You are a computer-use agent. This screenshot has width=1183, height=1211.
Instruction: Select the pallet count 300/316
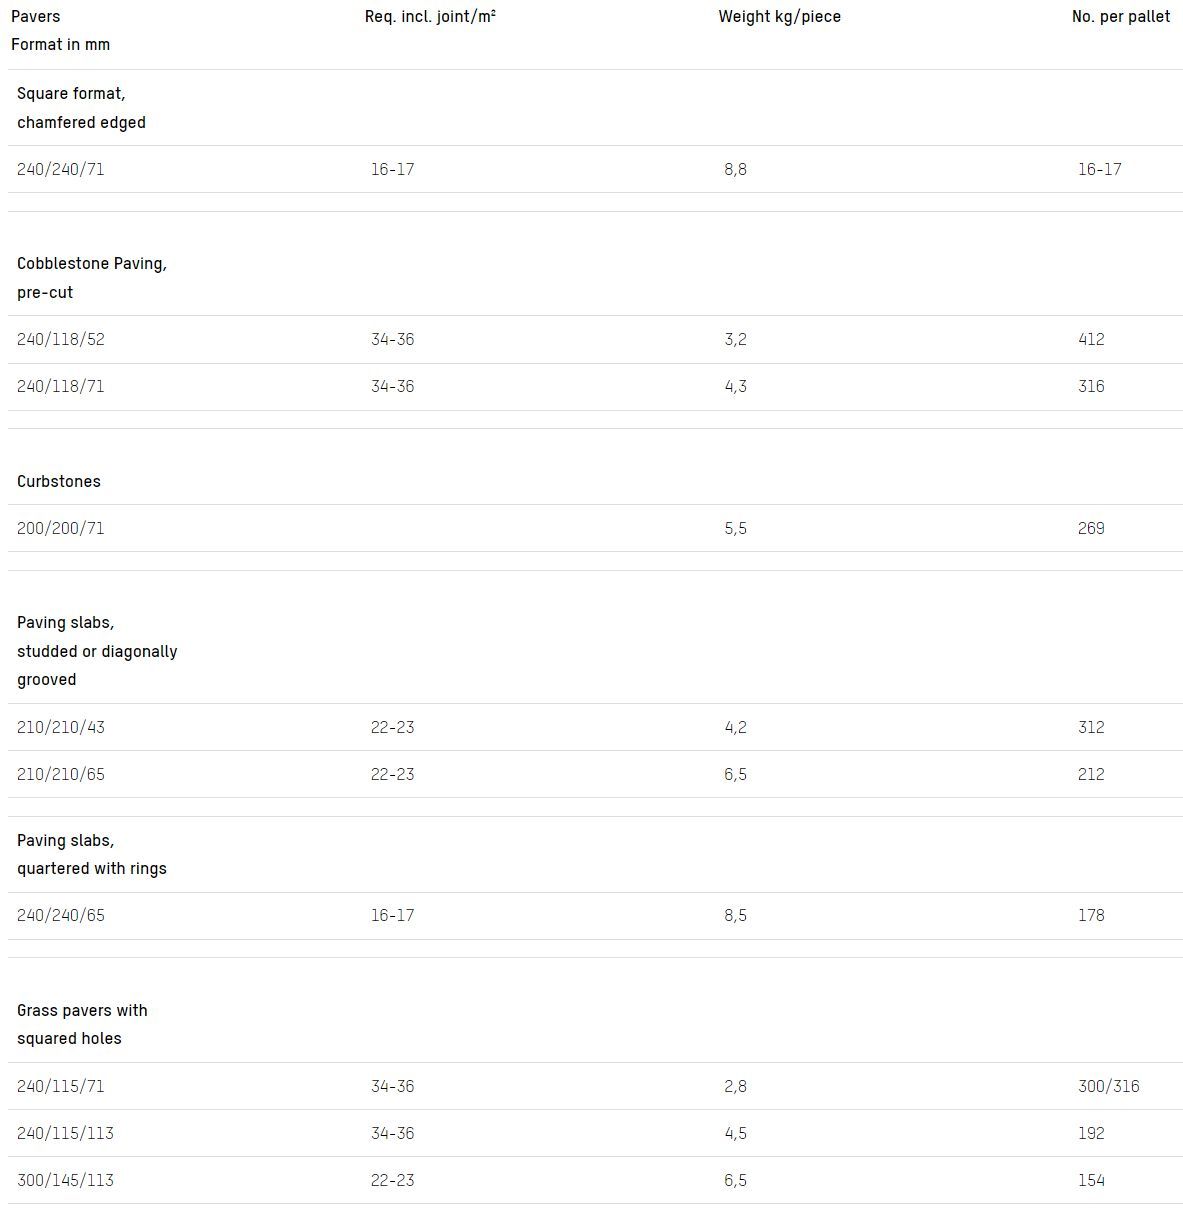1108,1086
